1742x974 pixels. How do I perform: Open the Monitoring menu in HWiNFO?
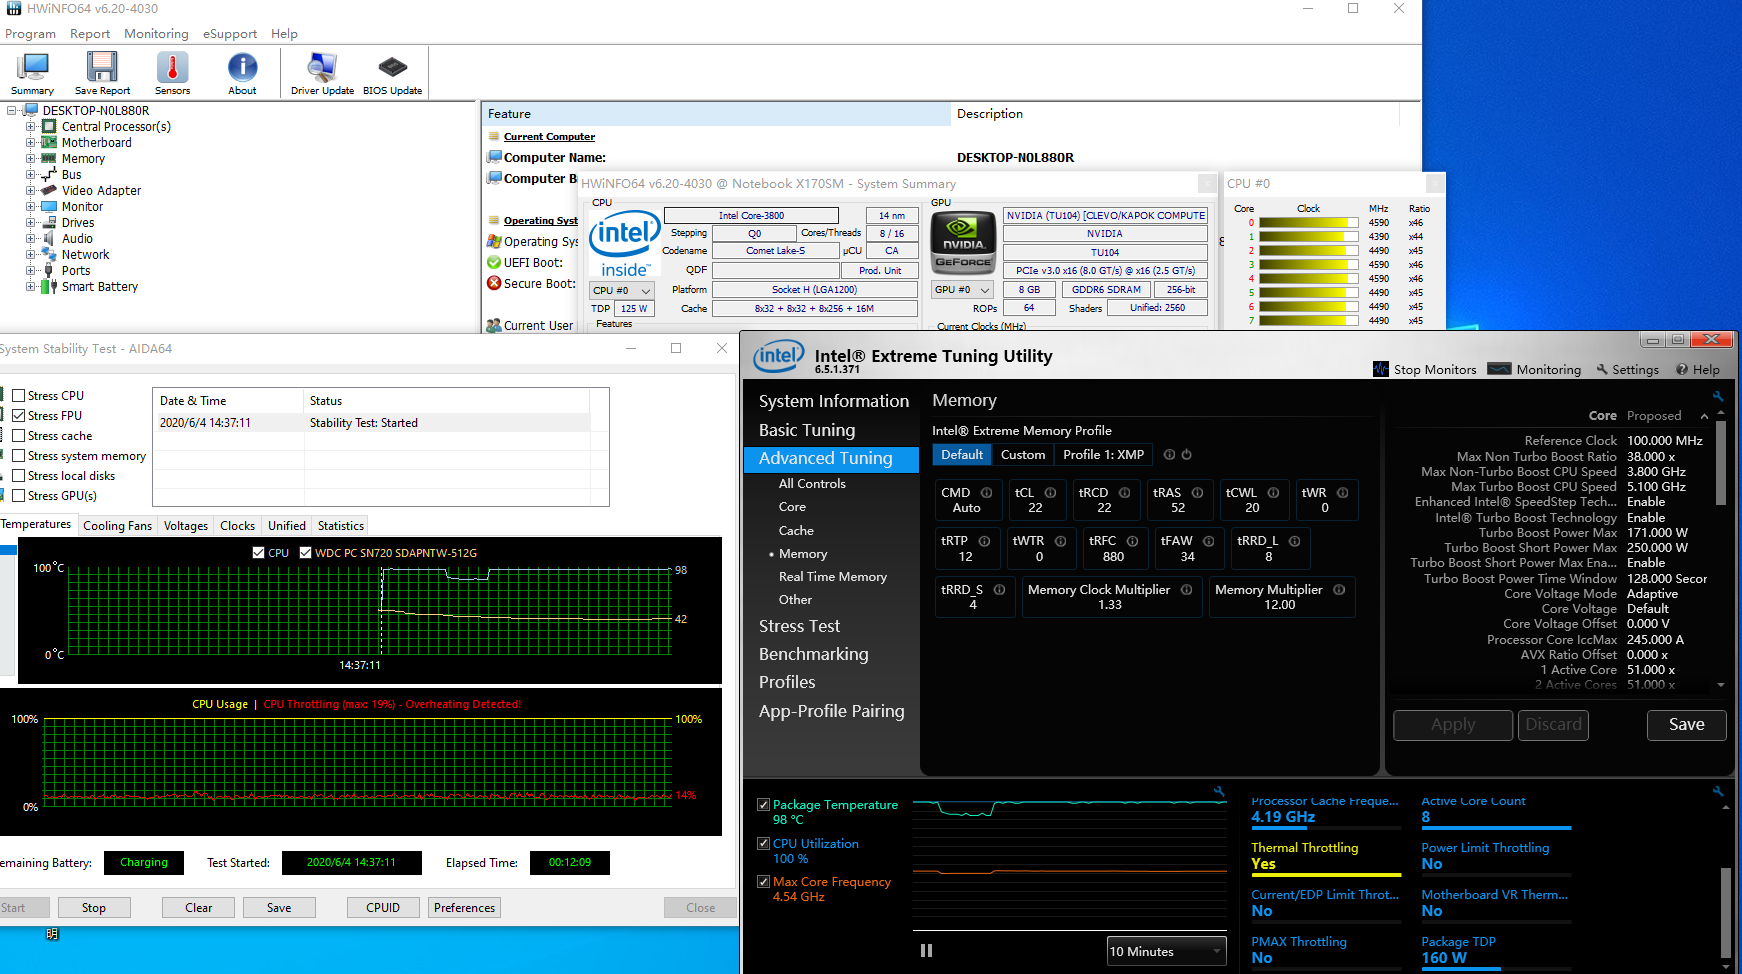(x=156, y=34)
